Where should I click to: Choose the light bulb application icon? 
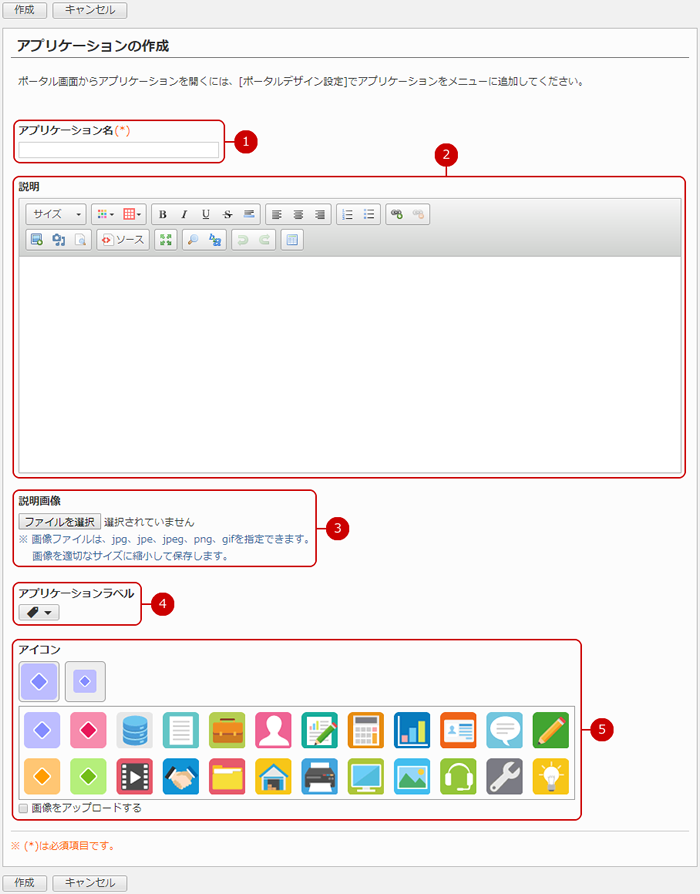pyautogui.click(x=550, y=776)
